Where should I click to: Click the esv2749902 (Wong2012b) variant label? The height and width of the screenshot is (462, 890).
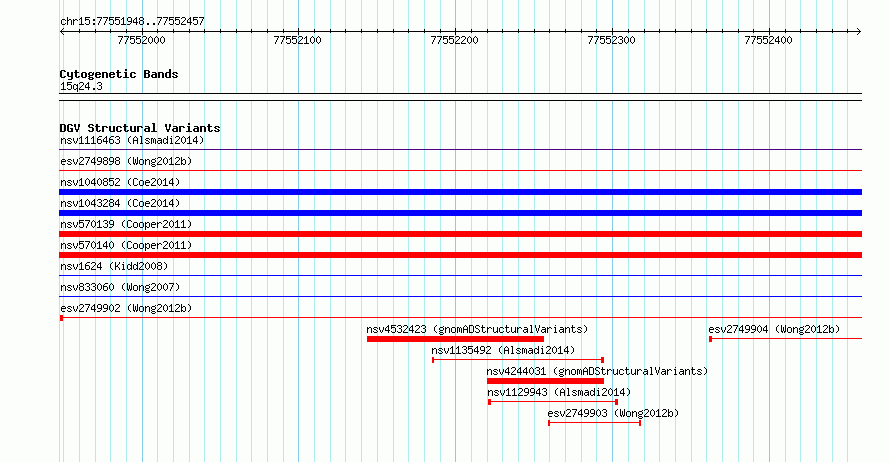coord(126,308)
